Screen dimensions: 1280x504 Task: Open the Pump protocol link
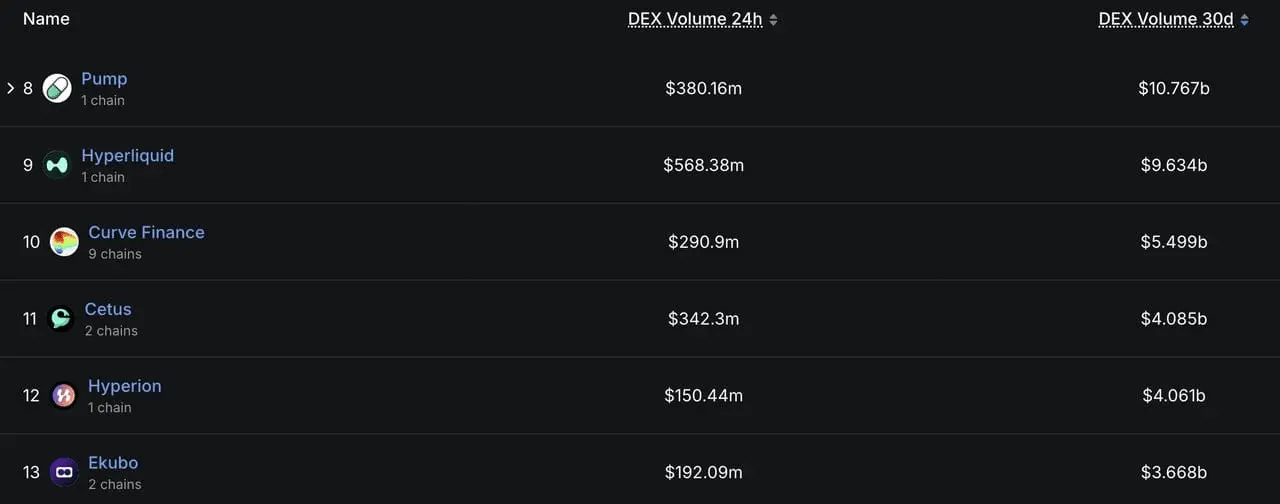104,79
